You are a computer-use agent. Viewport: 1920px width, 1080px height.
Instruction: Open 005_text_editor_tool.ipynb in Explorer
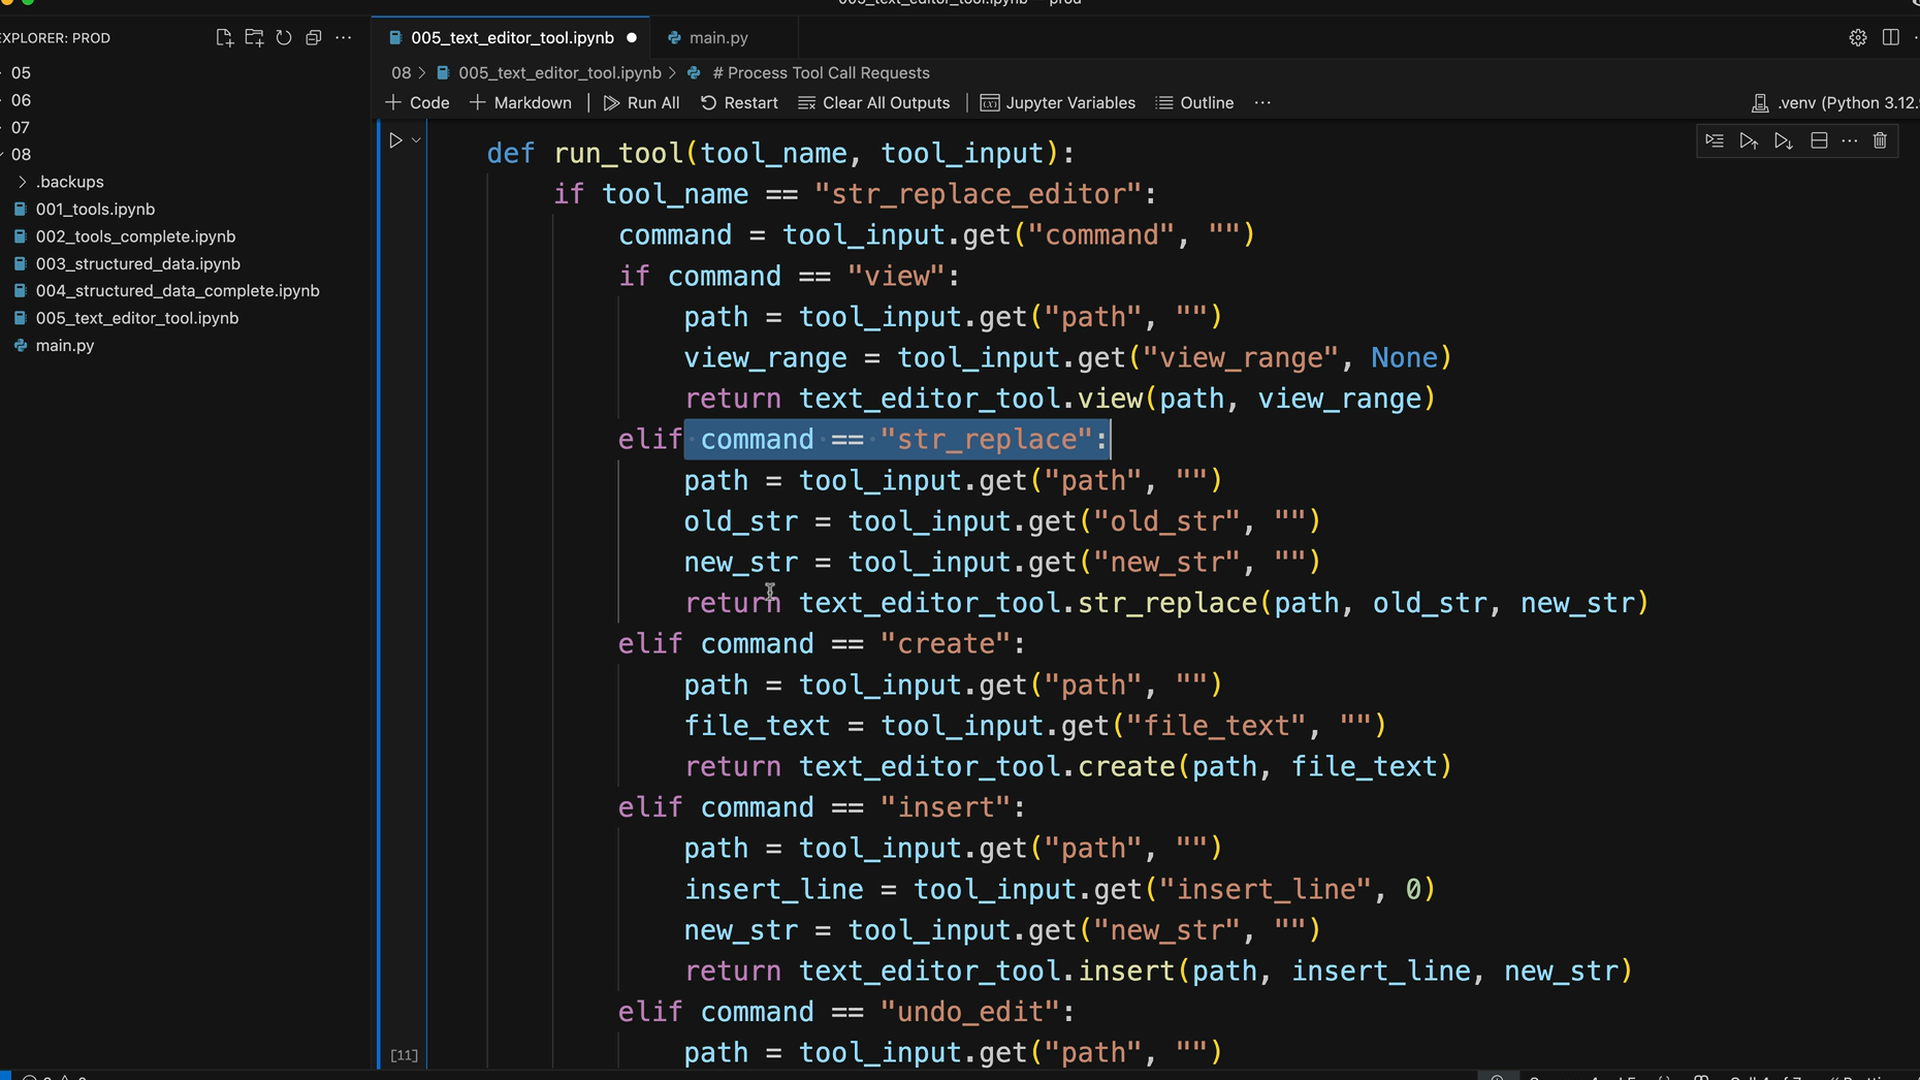point(137,318)
